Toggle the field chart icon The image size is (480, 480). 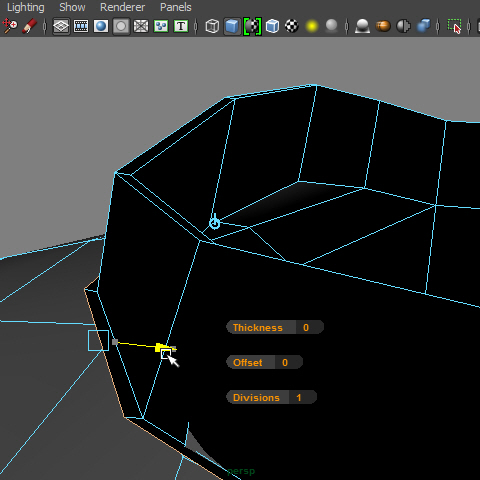point(141,26)
